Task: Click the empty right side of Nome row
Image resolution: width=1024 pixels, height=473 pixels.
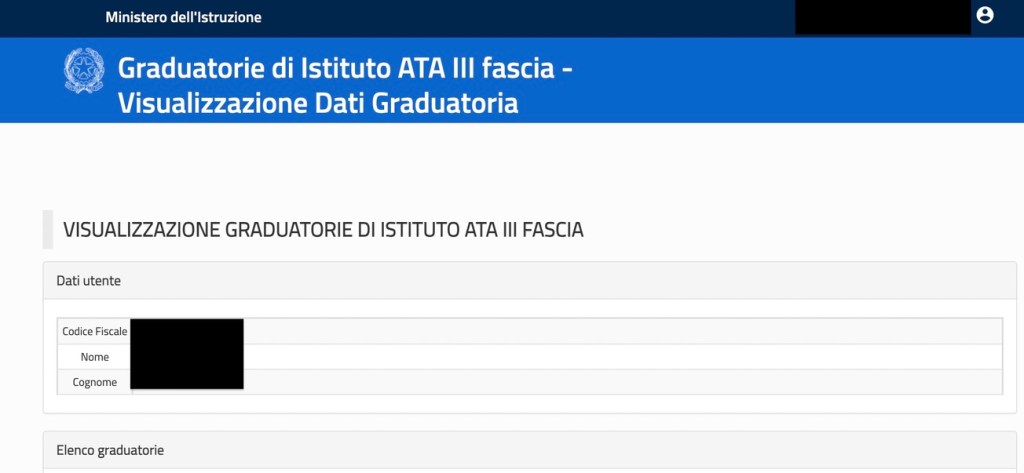Action: [620, 357]
